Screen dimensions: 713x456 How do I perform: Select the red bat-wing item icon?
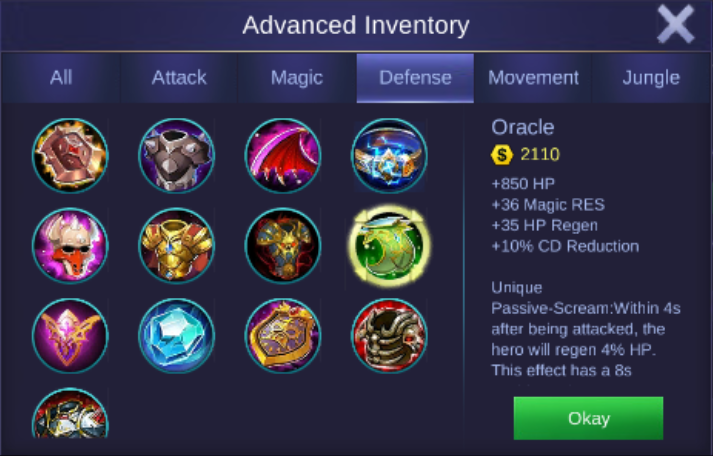pyautogui.click(x=283, y=155)
